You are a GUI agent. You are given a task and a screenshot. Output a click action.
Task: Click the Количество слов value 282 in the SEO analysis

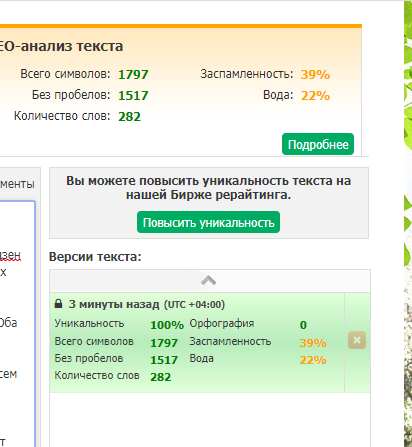129,117
